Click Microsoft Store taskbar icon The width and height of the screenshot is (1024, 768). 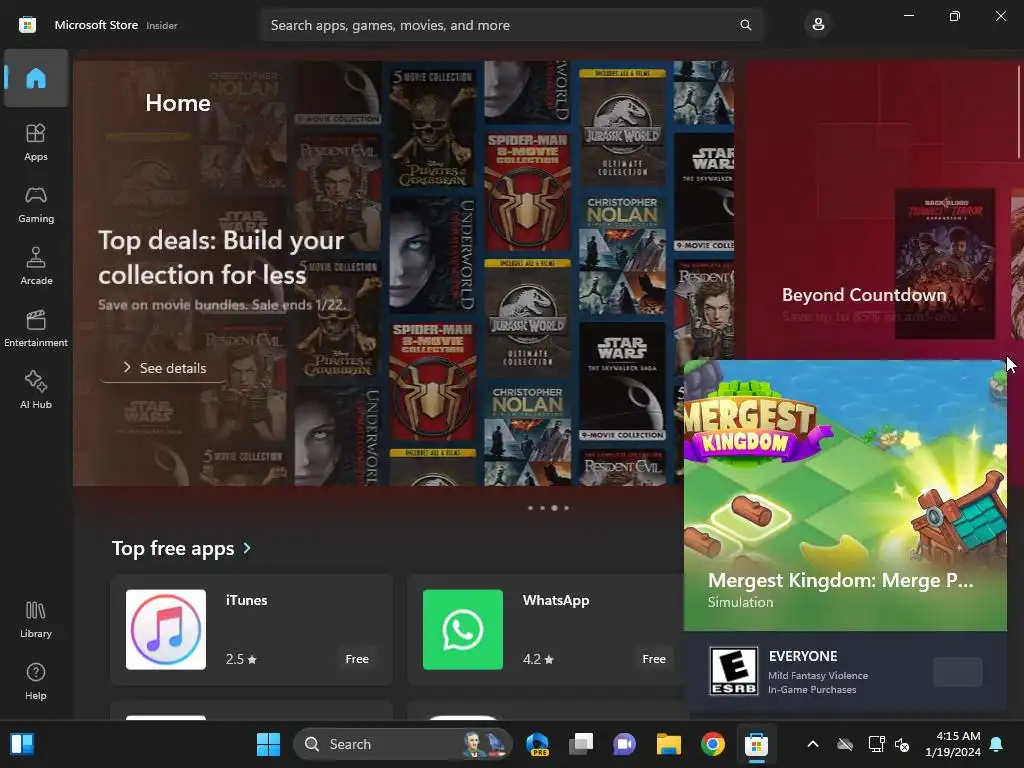[756, 744]
